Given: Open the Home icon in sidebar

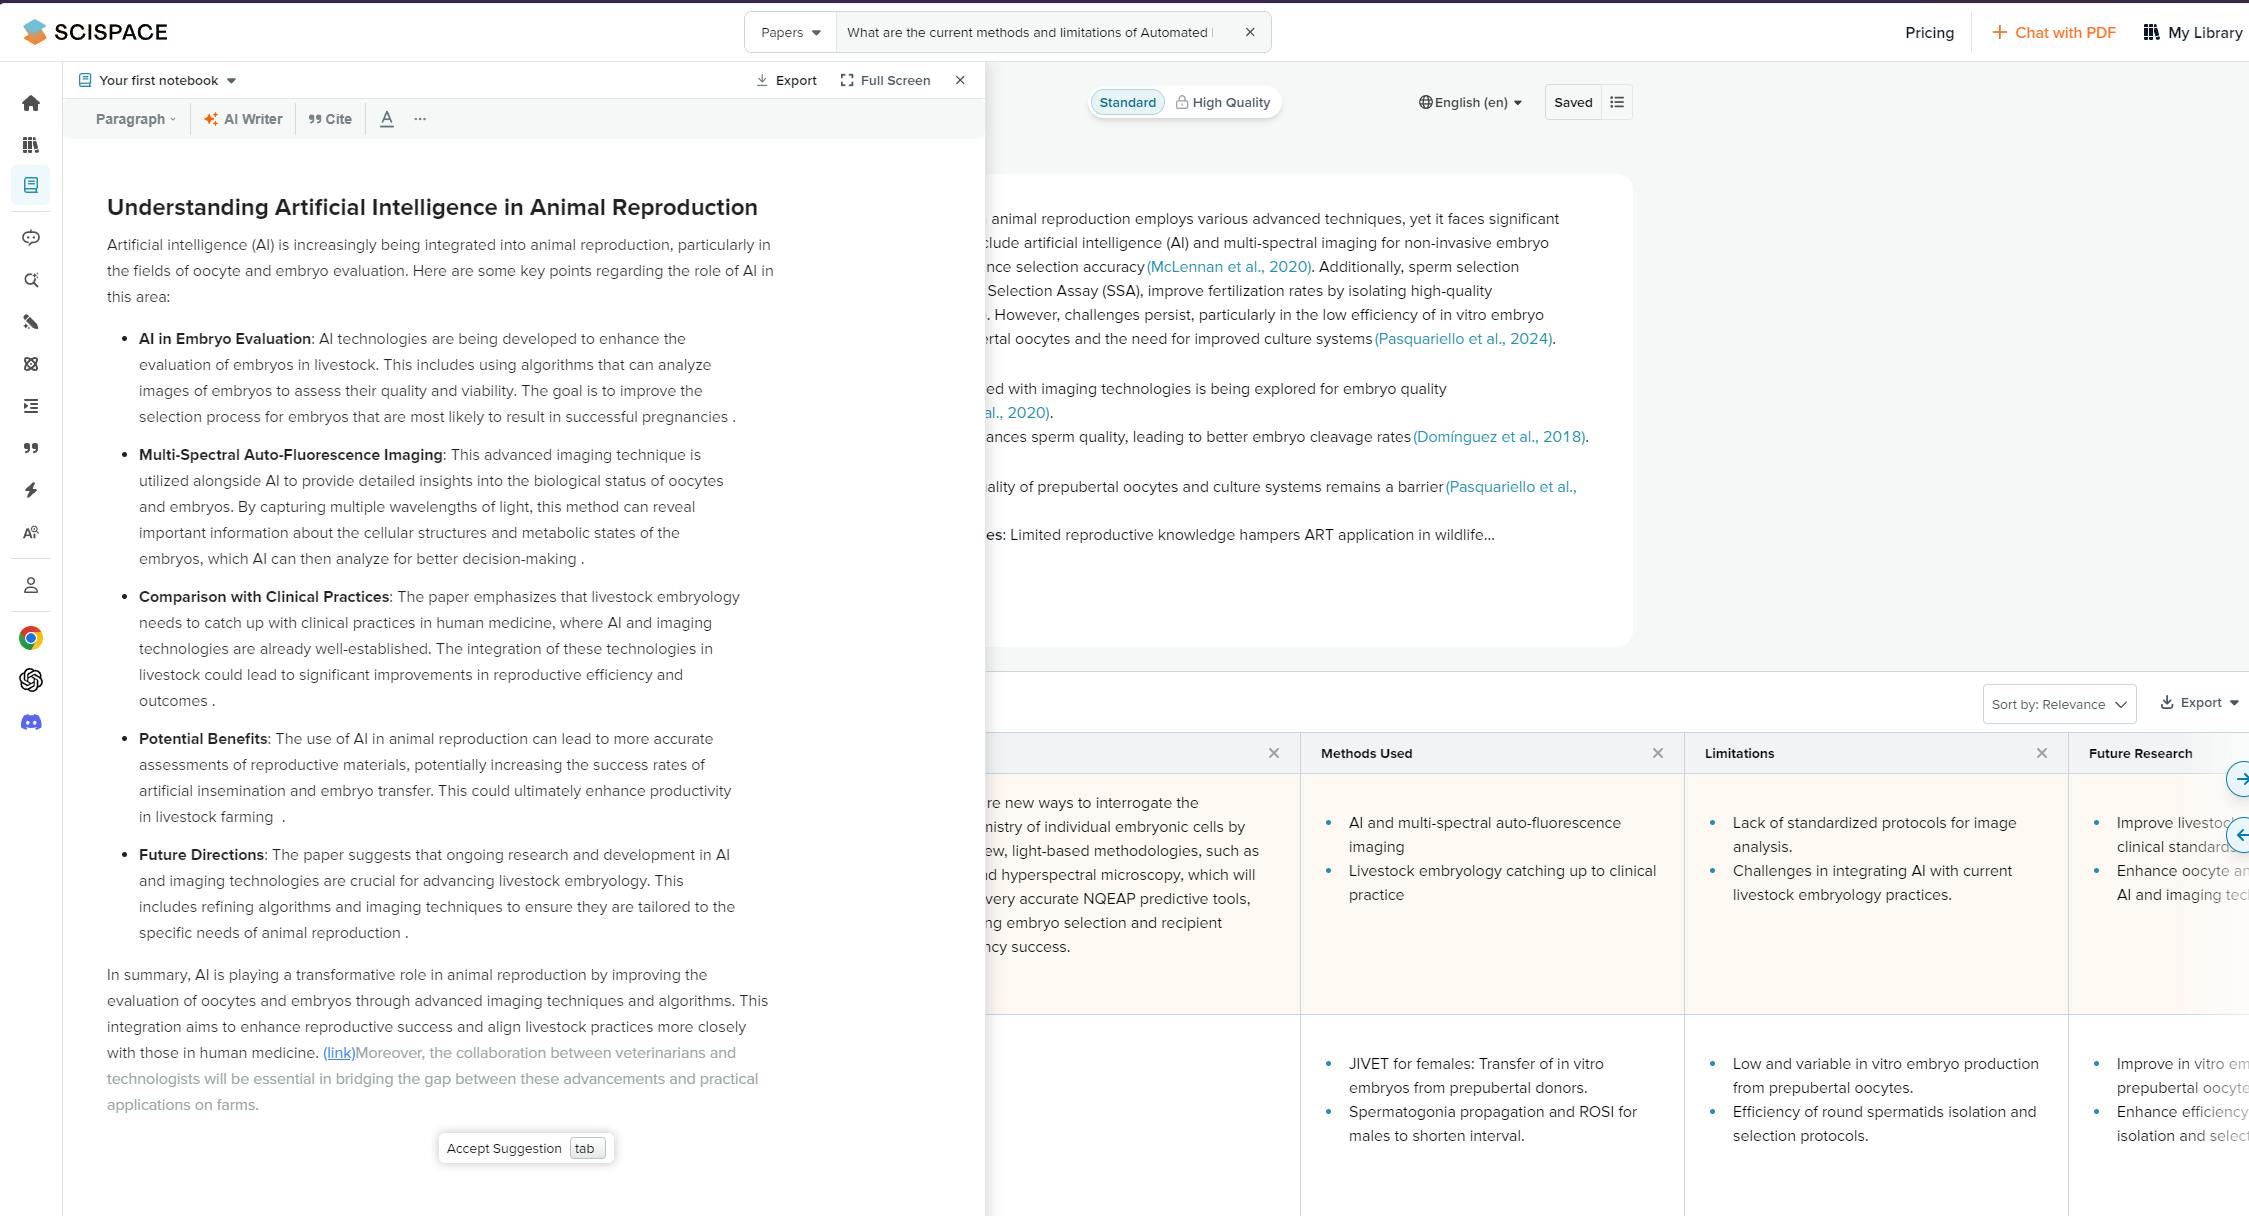Looking at the screenshot, I should tap(31, 103).
